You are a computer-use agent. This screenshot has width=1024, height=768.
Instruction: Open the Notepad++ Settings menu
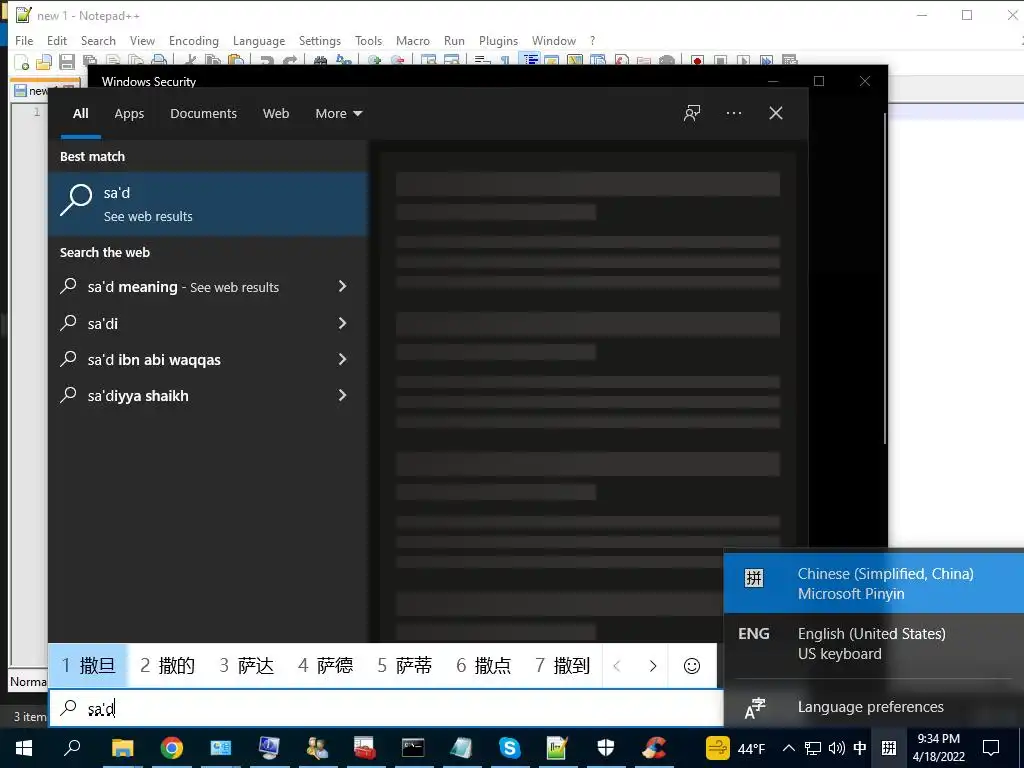pos(319,40)
